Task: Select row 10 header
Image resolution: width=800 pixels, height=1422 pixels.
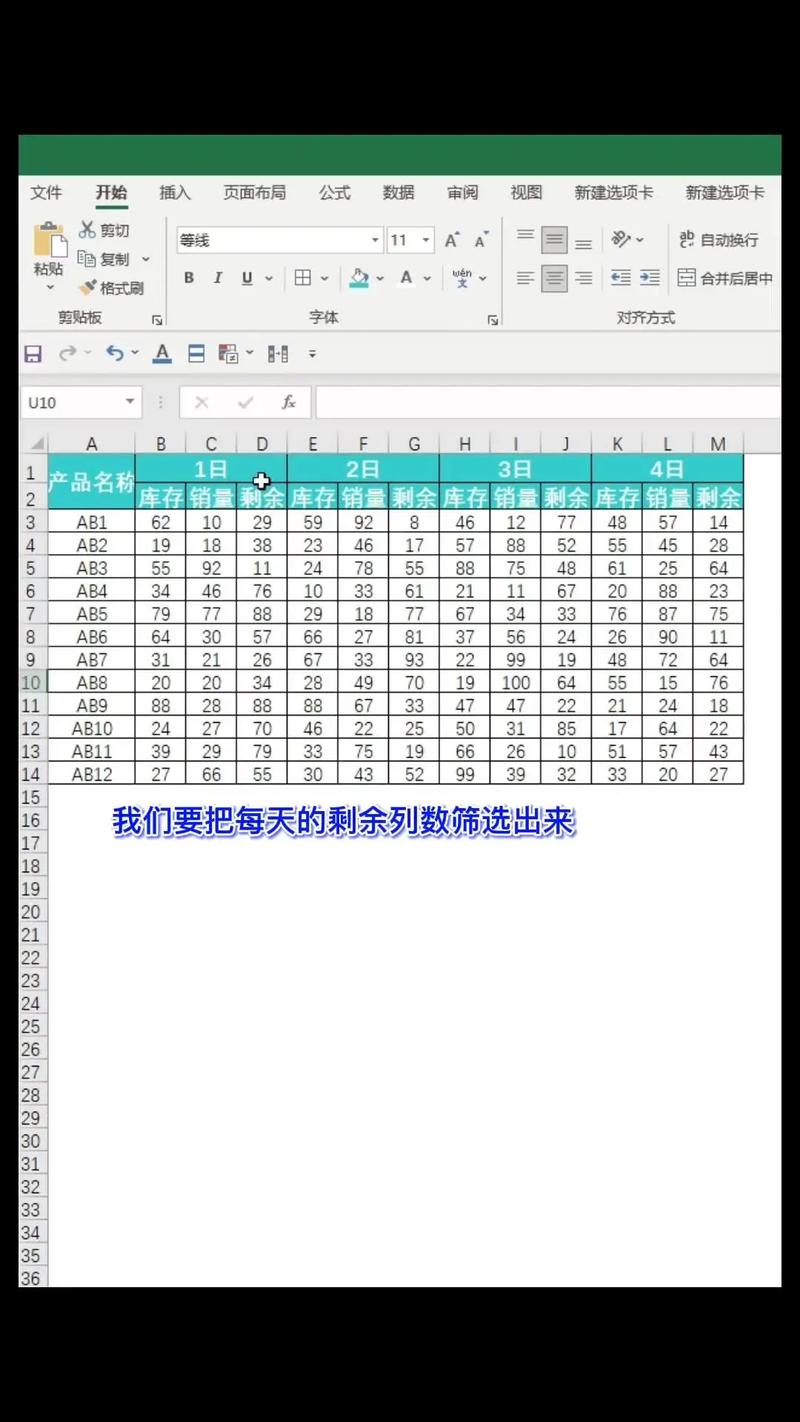Action: pyautogui.click(x=33, y=682)
